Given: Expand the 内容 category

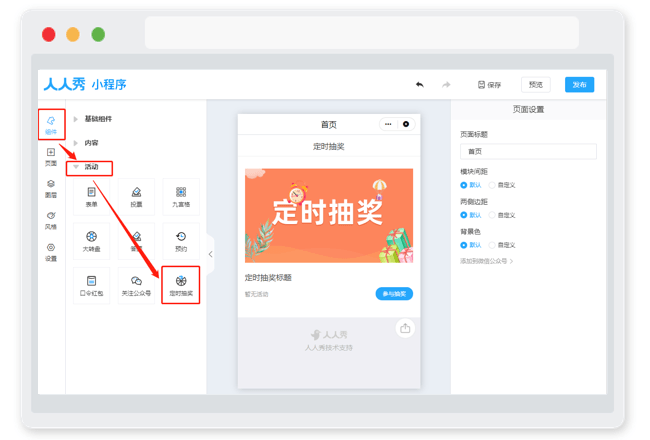Looking at the screenshot, I should click(87, 143).
